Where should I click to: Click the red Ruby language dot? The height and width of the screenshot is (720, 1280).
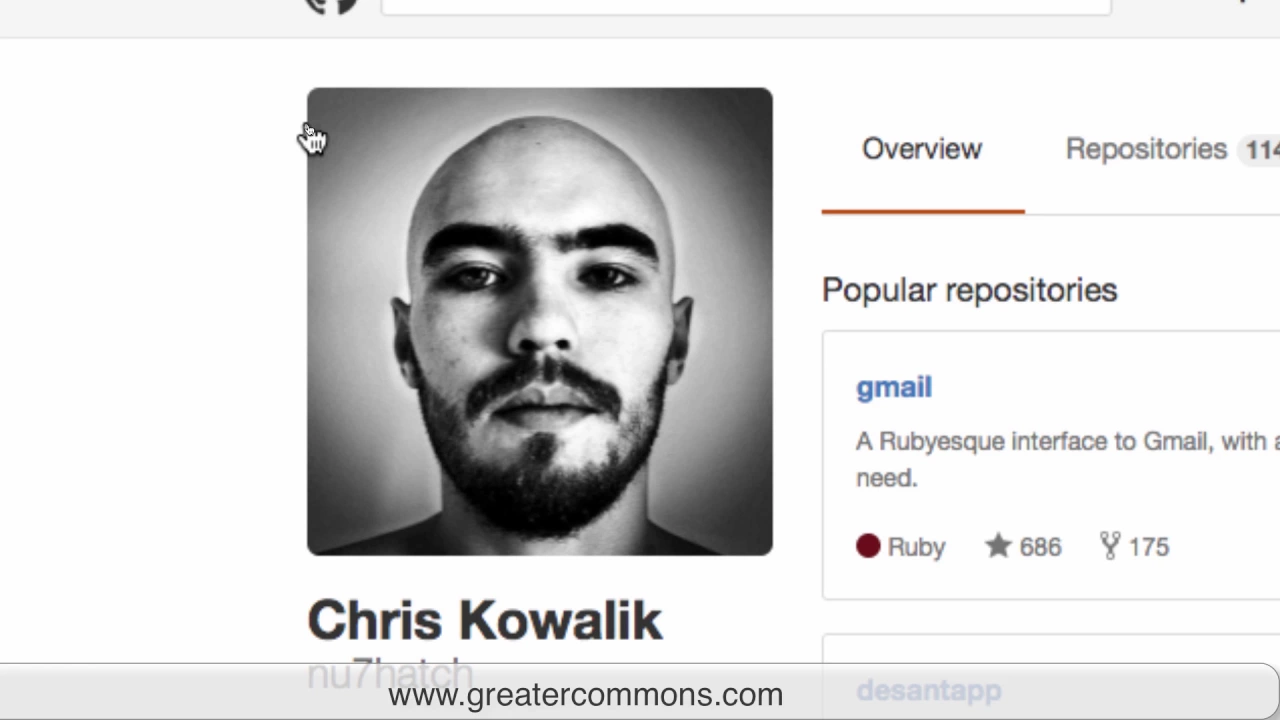pyautogui.click(x=868, y=546)
